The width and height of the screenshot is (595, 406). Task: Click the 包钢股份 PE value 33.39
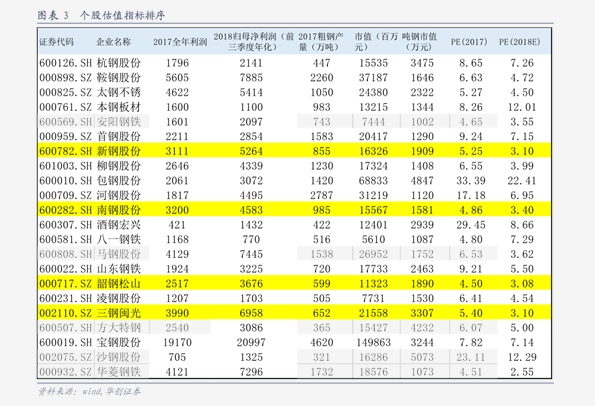(471, 181)
